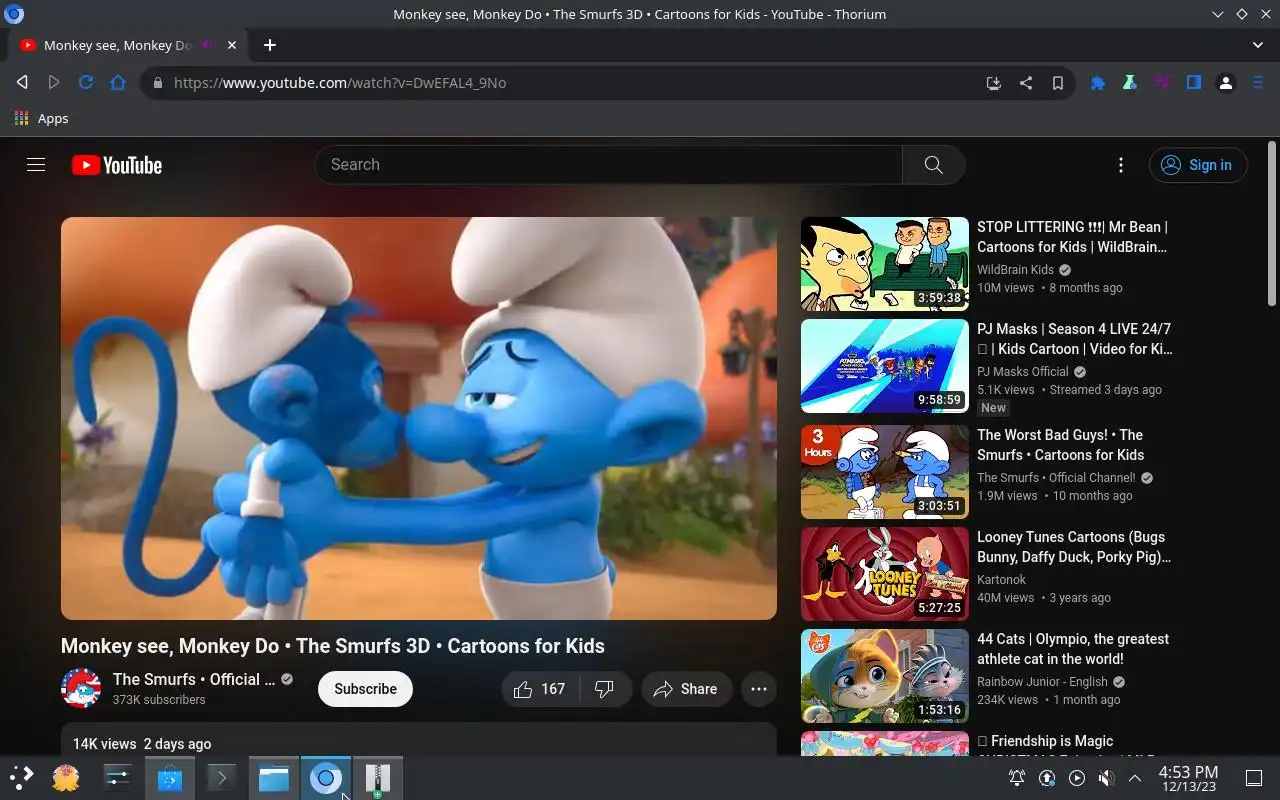Viewport: 1280px width, 800px height.
Task: Like the video with thumbs up
Action: (540, 689)
